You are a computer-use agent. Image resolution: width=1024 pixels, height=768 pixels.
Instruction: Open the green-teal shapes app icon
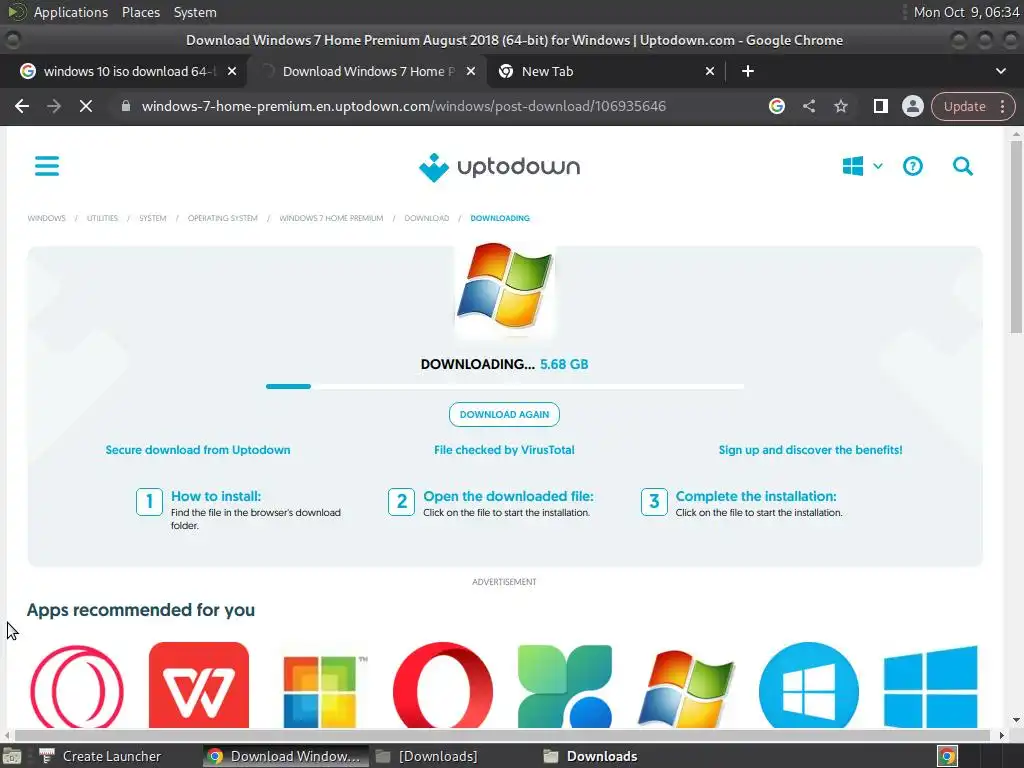tap(565, 686)
